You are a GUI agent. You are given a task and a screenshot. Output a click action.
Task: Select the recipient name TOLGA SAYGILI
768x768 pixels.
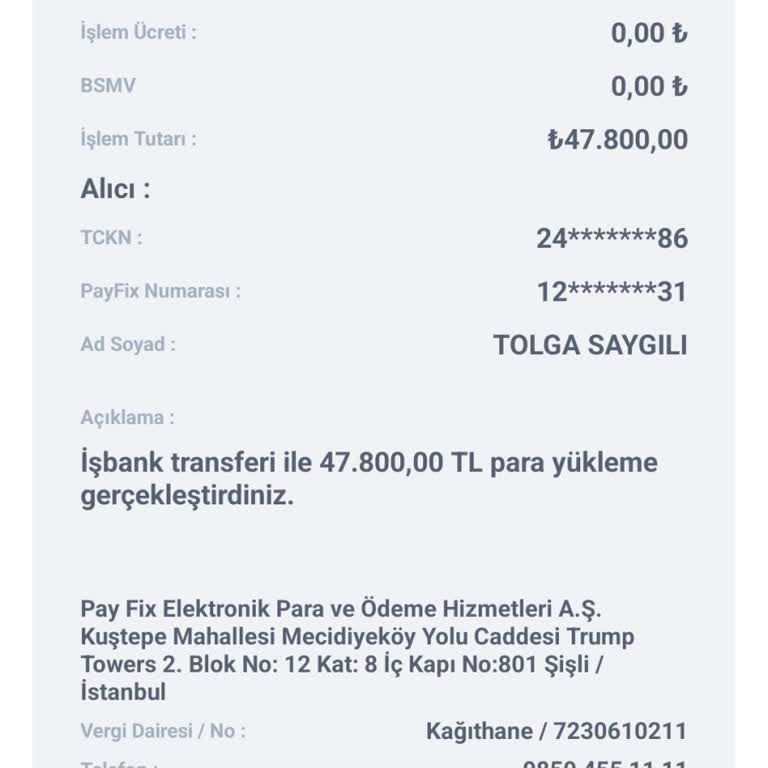pos(590,346)
